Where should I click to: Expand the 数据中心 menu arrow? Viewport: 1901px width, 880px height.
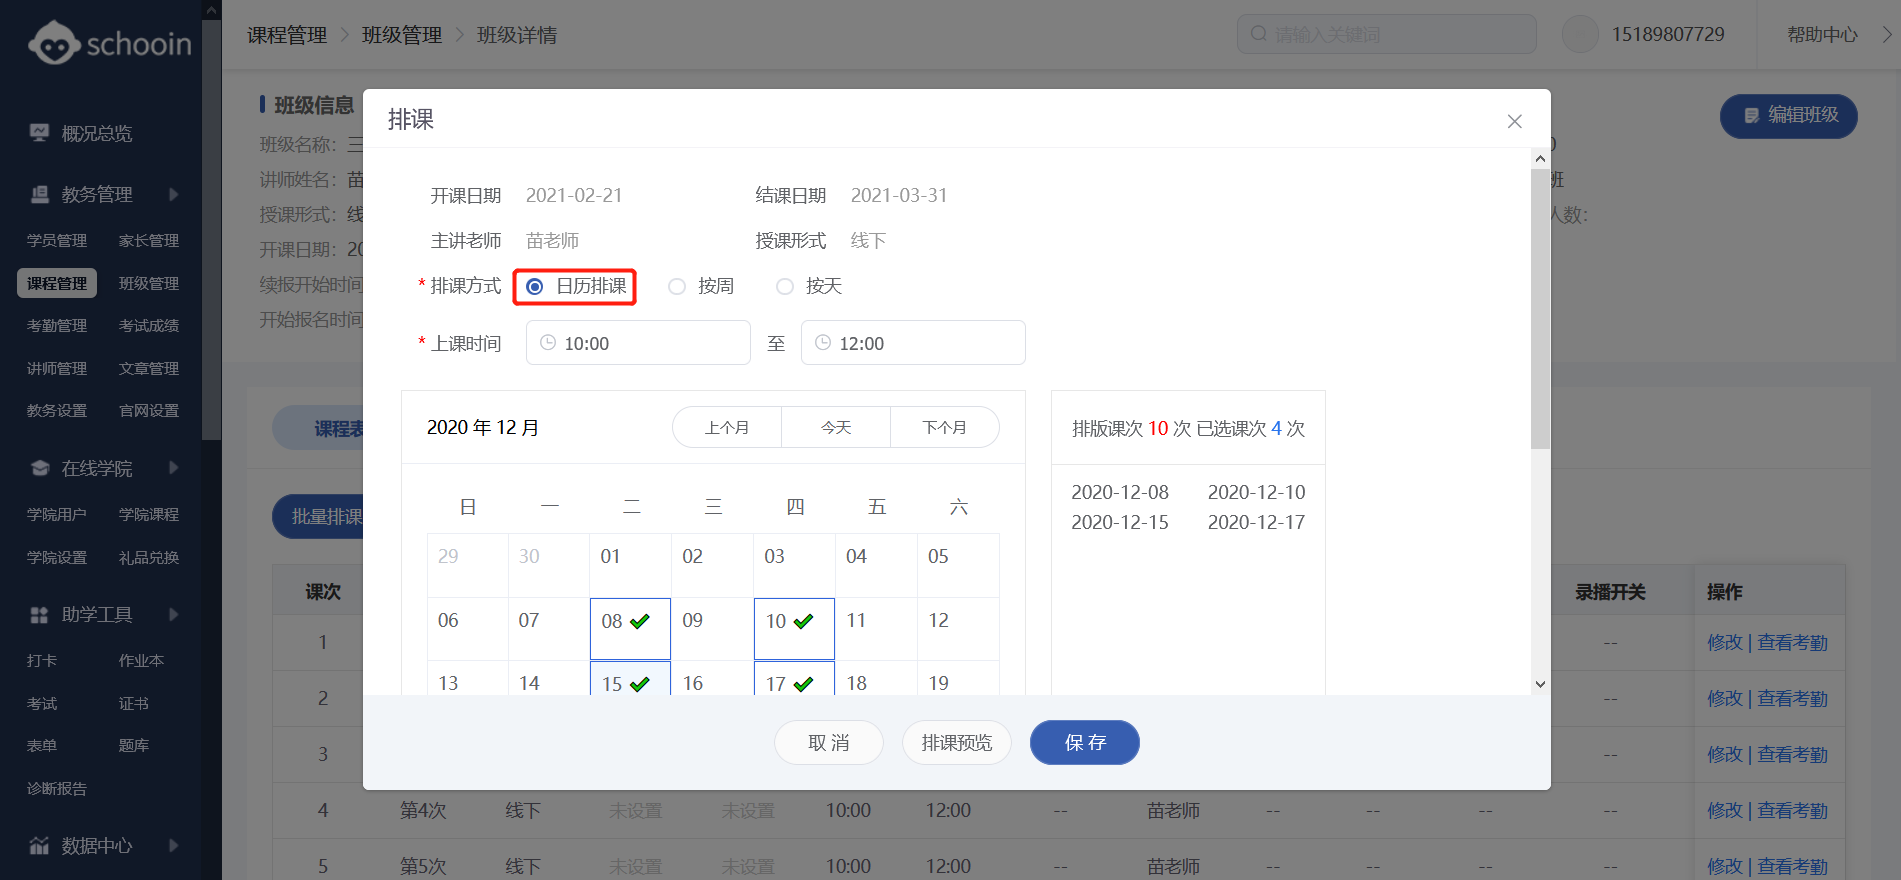[174, 845]
